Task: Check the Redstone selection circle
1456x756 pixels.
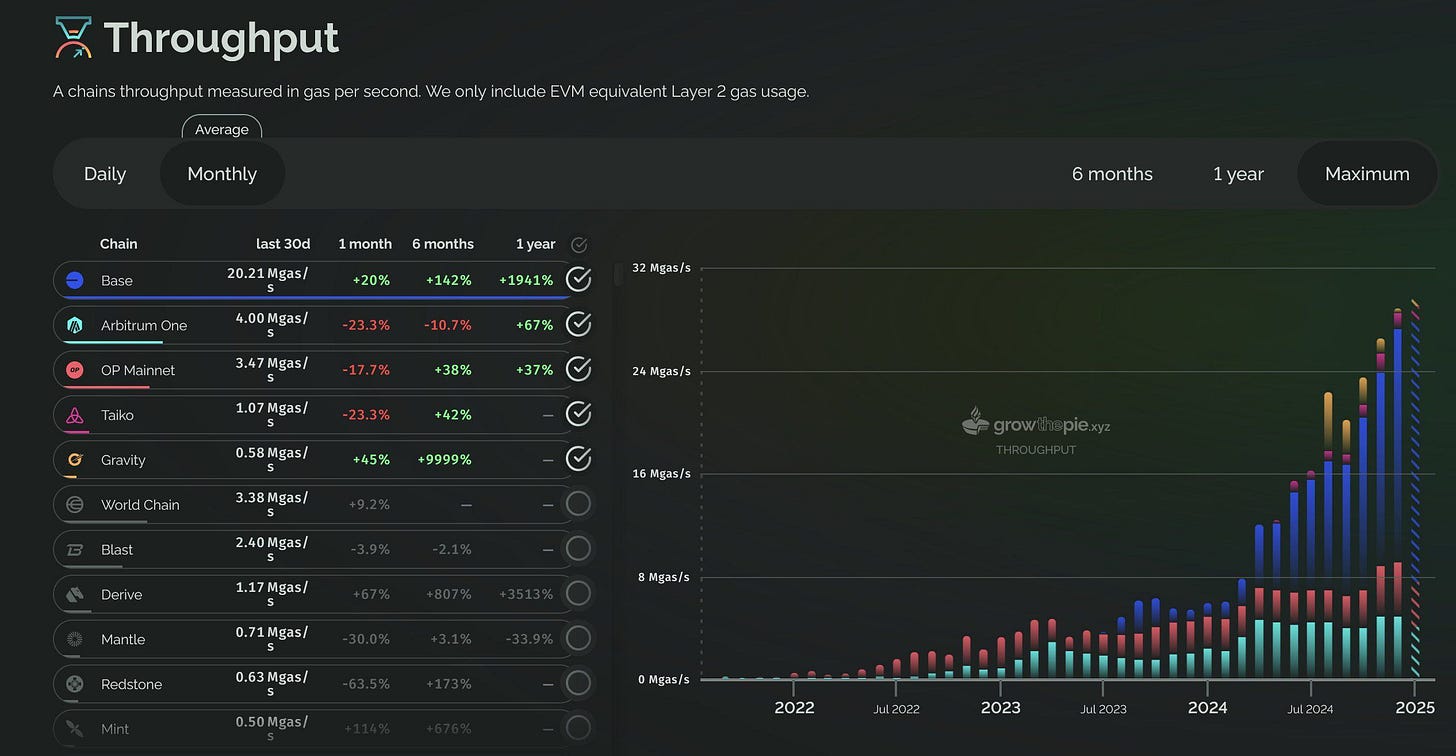Action: [578, 683]
